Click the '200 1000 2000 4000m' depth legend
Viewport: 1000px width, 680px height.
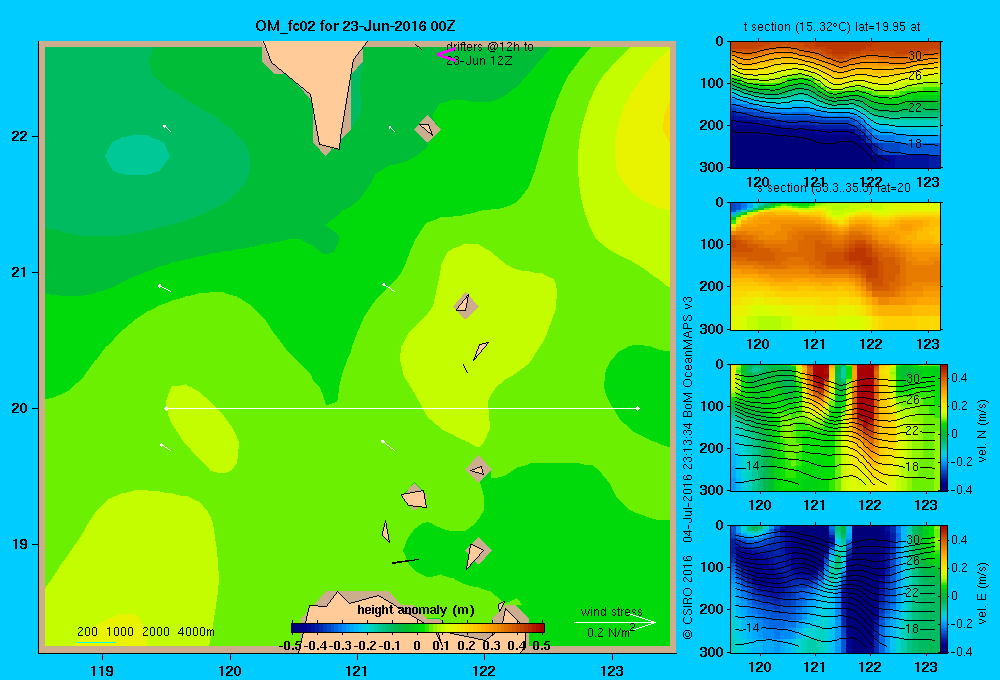pos(145,632)
